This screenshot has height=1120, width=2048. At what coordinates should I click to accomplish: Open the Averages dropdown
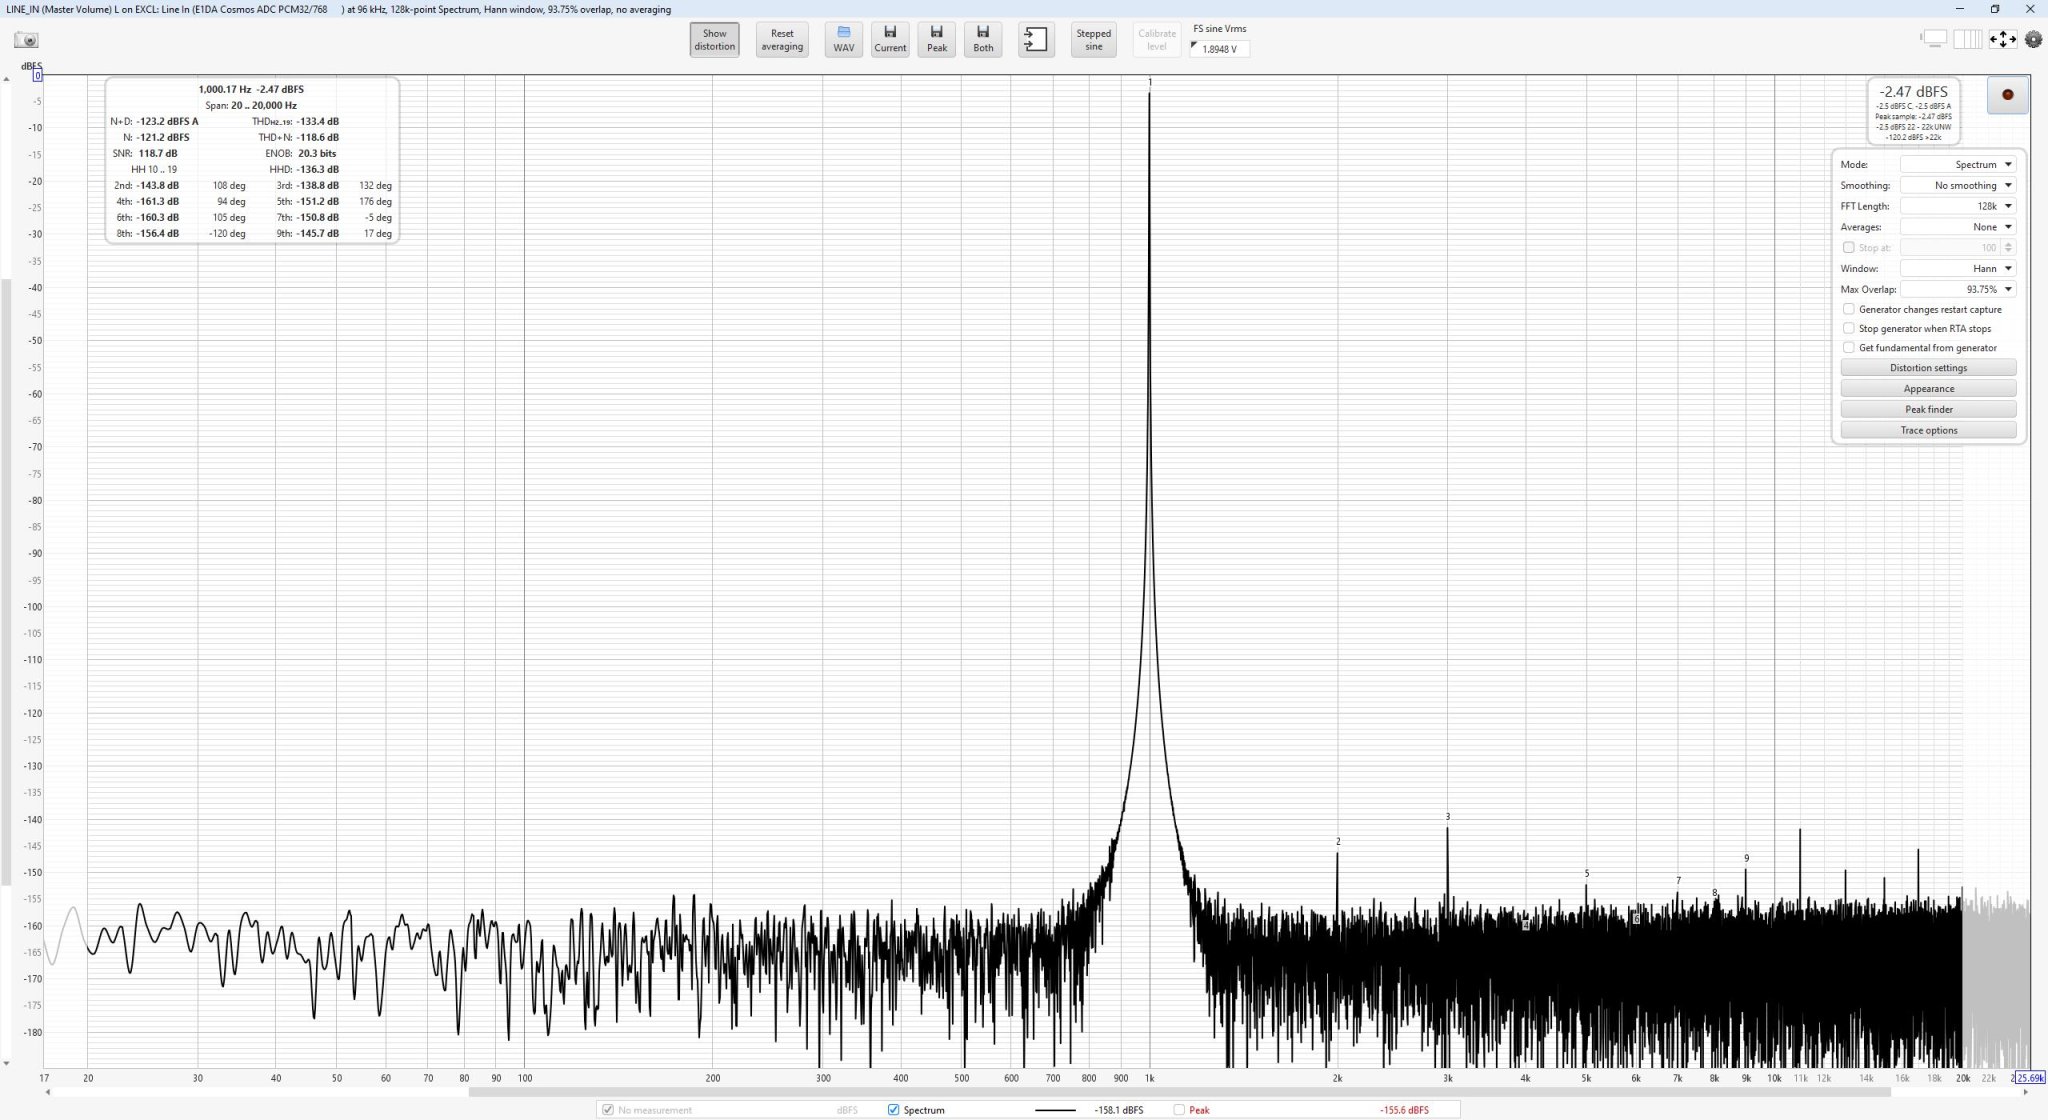[1958, 227]
